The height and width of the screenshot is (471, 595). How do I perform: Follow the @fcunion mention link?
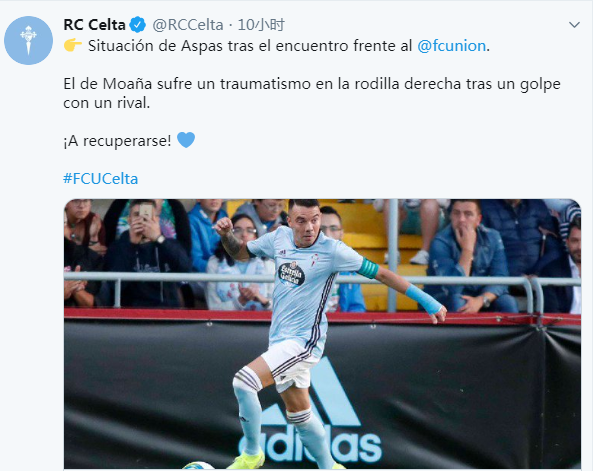(x=452, y=46)
